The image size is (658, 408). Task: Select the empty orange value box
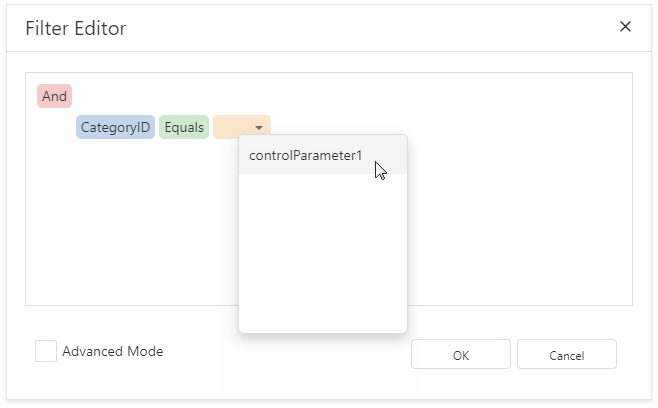(233, 127)
